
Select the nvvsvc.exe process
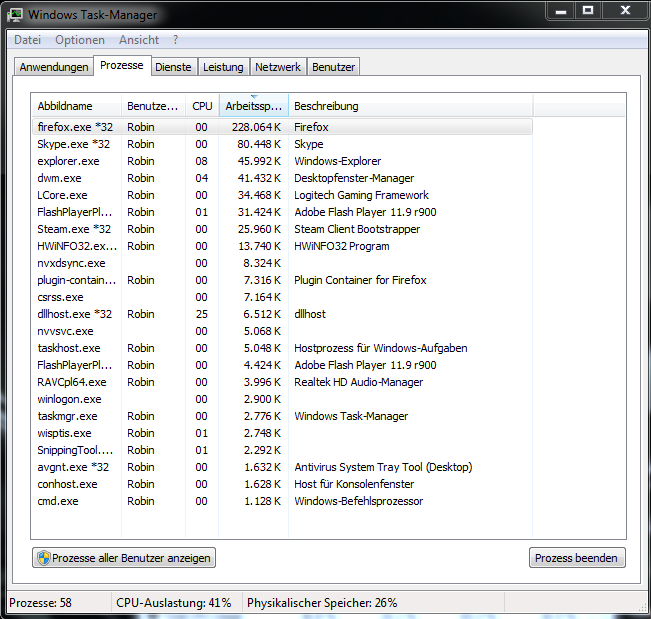[x=282, y=331]
